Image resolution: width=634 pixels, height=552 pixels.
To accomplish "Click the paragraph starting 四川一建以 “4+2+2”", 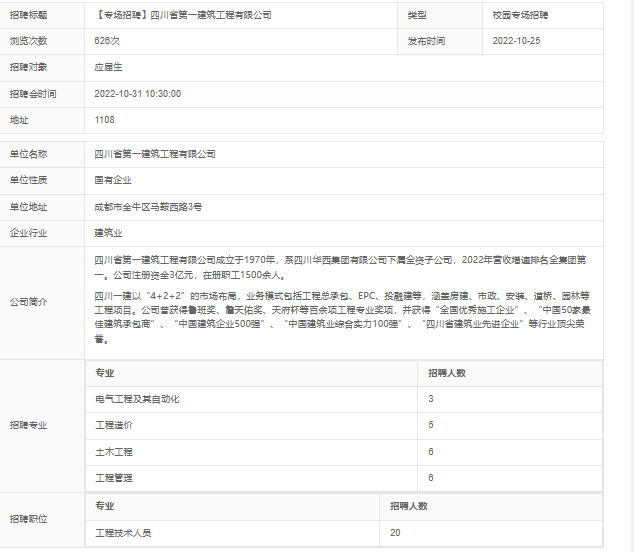I will (x=342, y=317).
